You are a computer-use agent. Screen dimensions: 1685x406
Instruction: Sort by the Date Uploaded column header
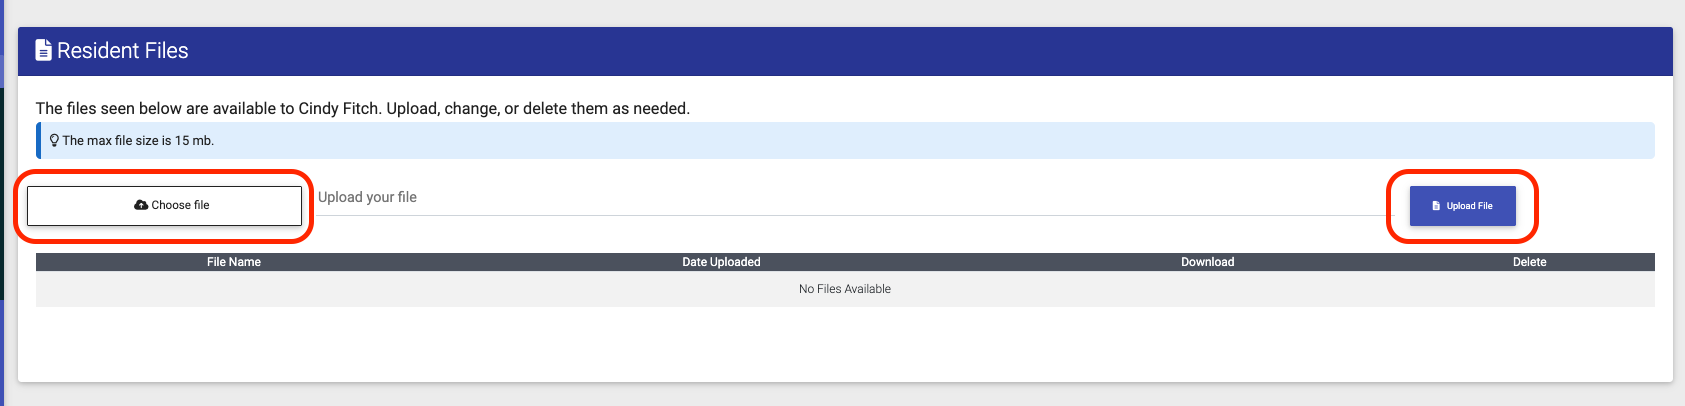pyautogui.click(x=721, y=262)
